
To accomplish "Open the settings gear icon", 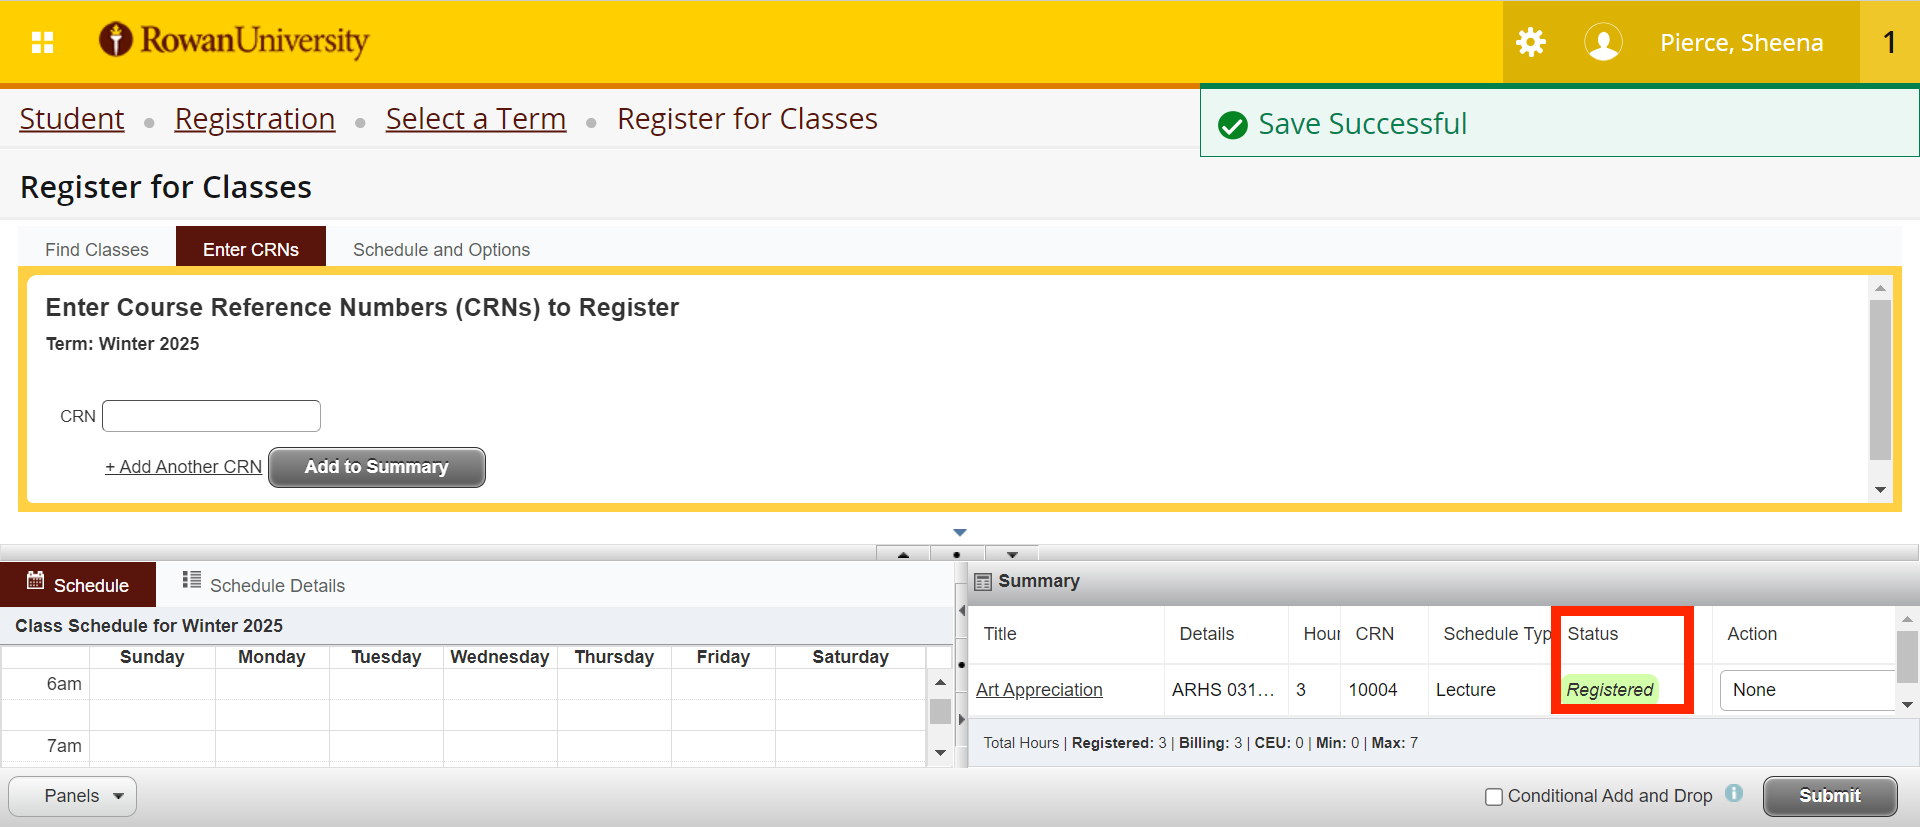I will [x=1531, y=42].
